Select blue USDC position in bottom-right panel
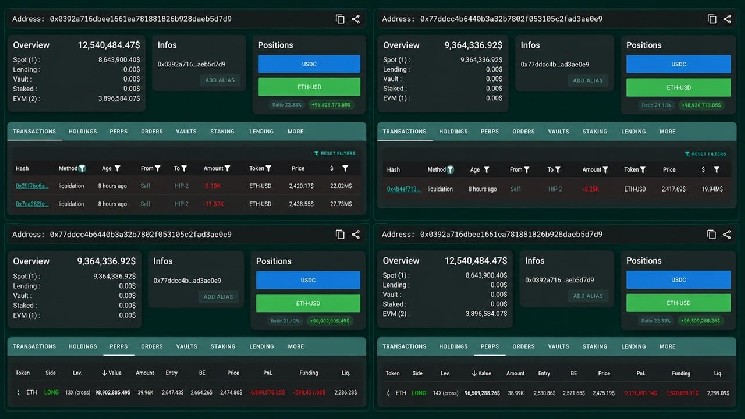The image size is (745, 419). click(x=678, y=280)
